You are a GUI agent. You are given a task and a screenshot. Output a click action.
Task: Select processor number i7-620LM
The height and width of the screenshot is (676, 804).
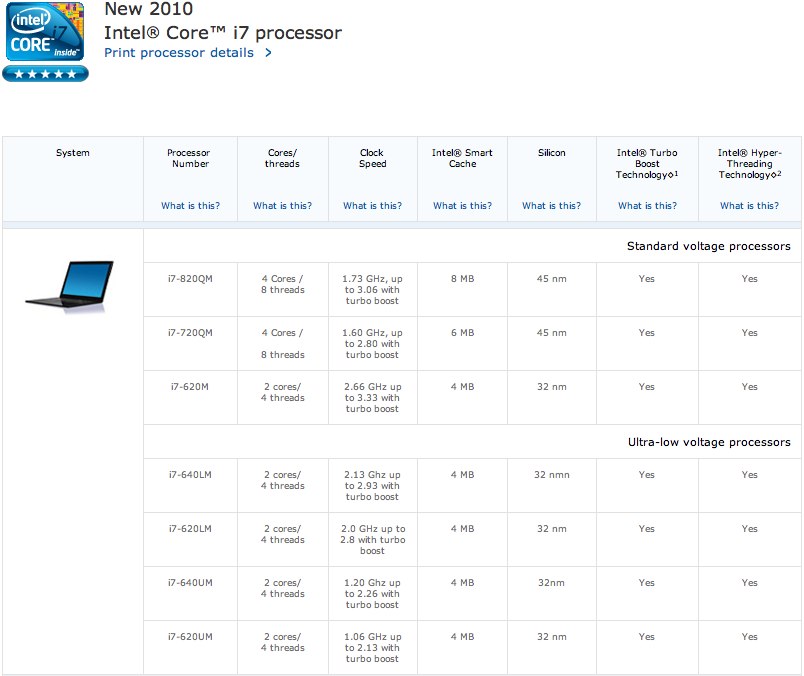pos(190,529)
